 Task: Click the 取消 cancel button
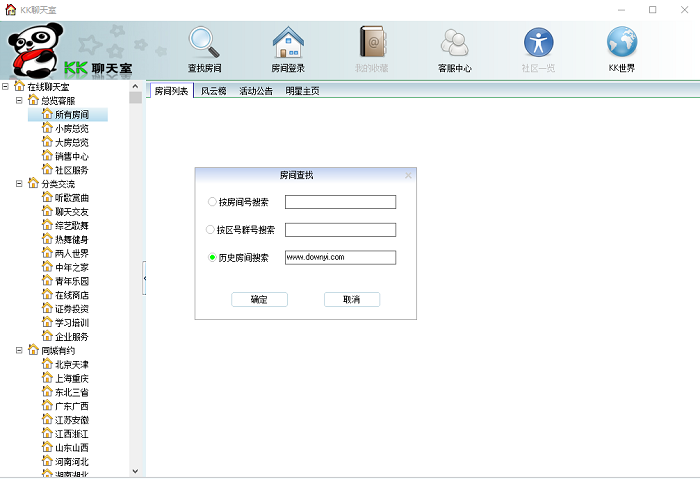[351, 300]
